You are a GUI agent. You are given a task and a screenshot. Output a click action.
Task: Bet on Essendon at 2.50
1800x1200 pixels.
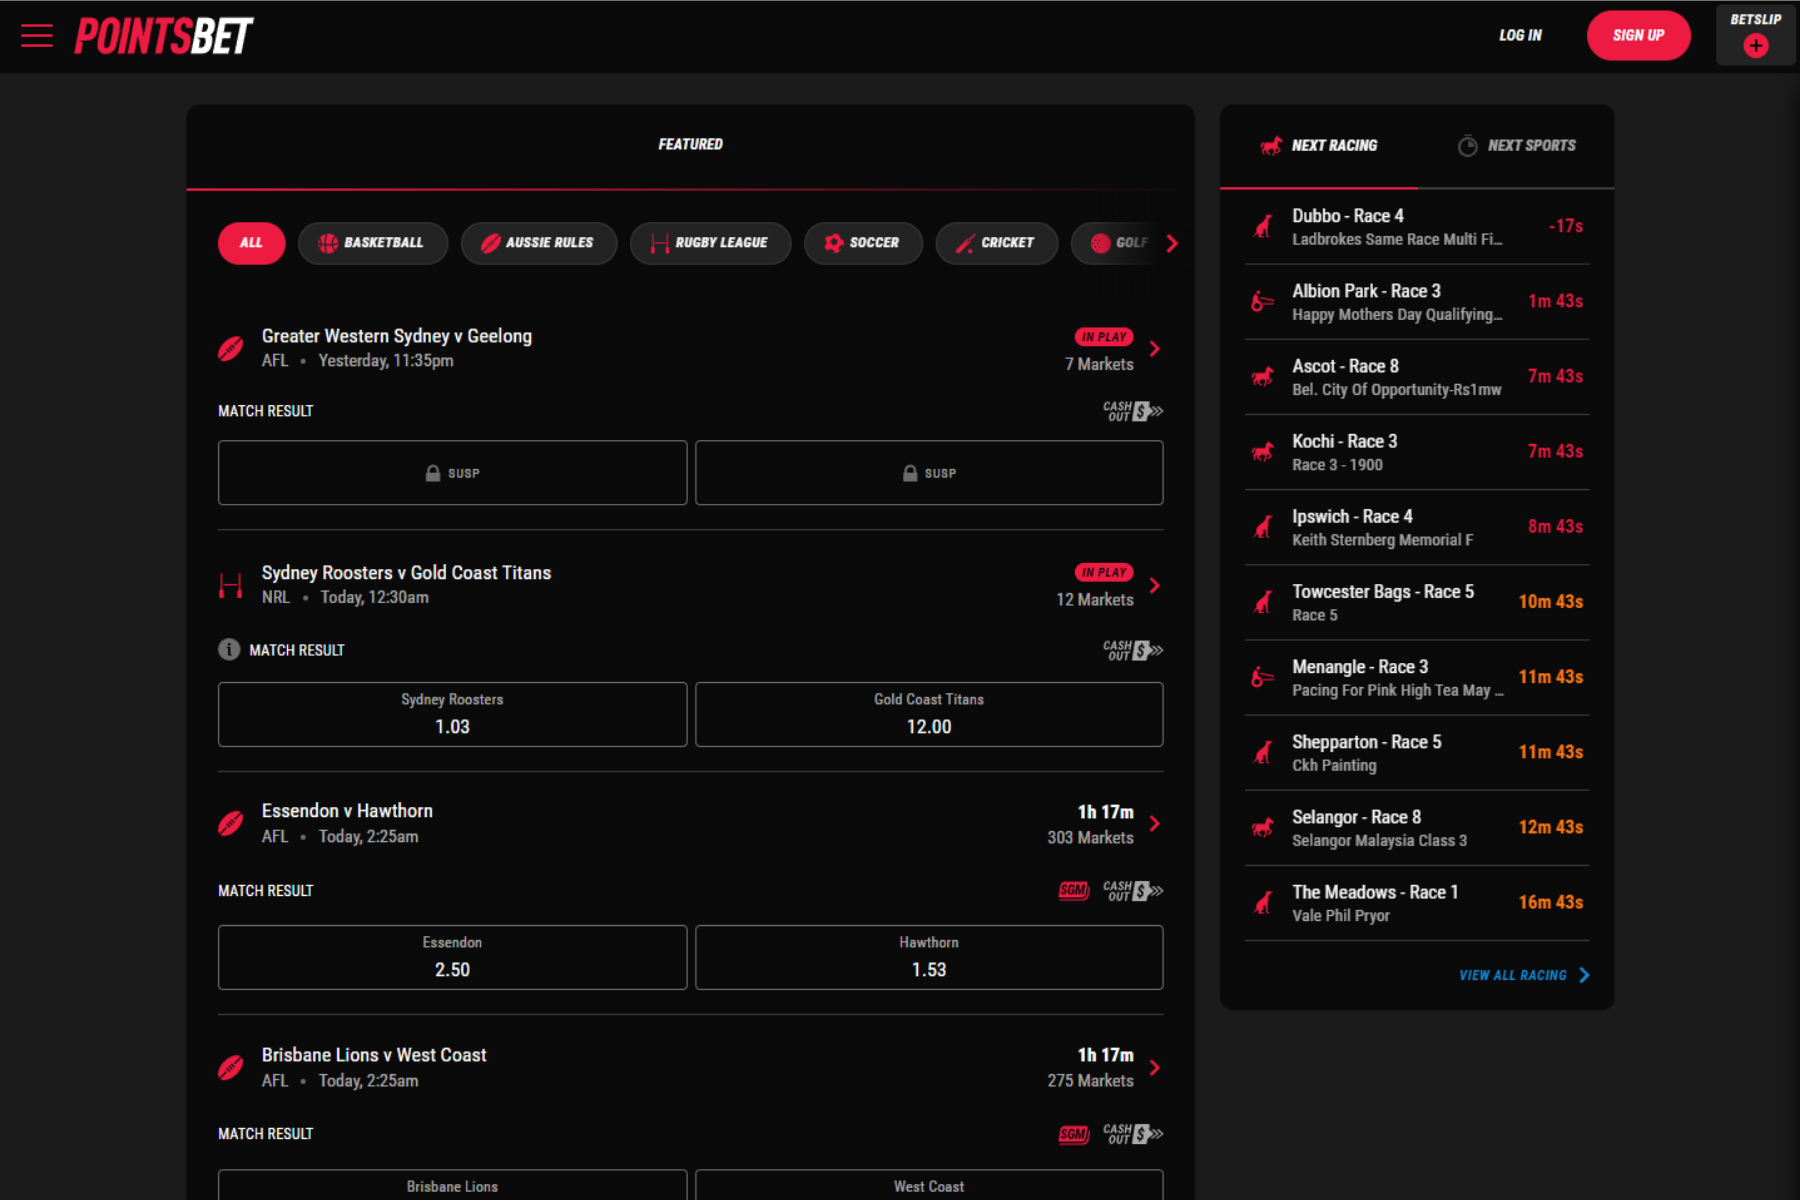pyautogui.click(x=452, y=957)
